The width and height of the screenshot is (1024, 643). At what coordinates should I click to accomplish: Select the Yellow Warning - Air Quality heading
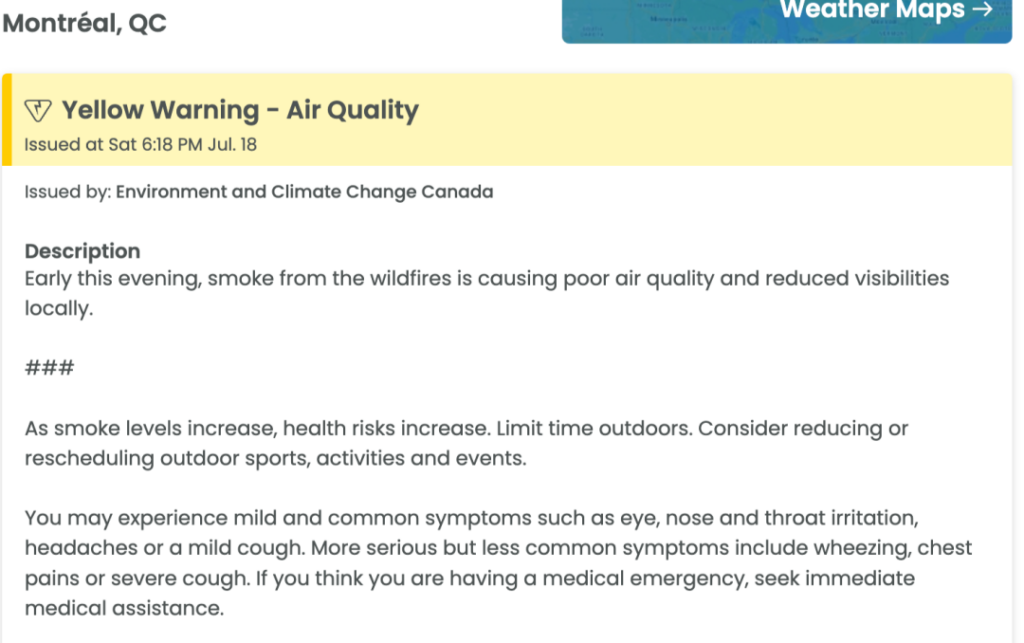coord(240,110)
